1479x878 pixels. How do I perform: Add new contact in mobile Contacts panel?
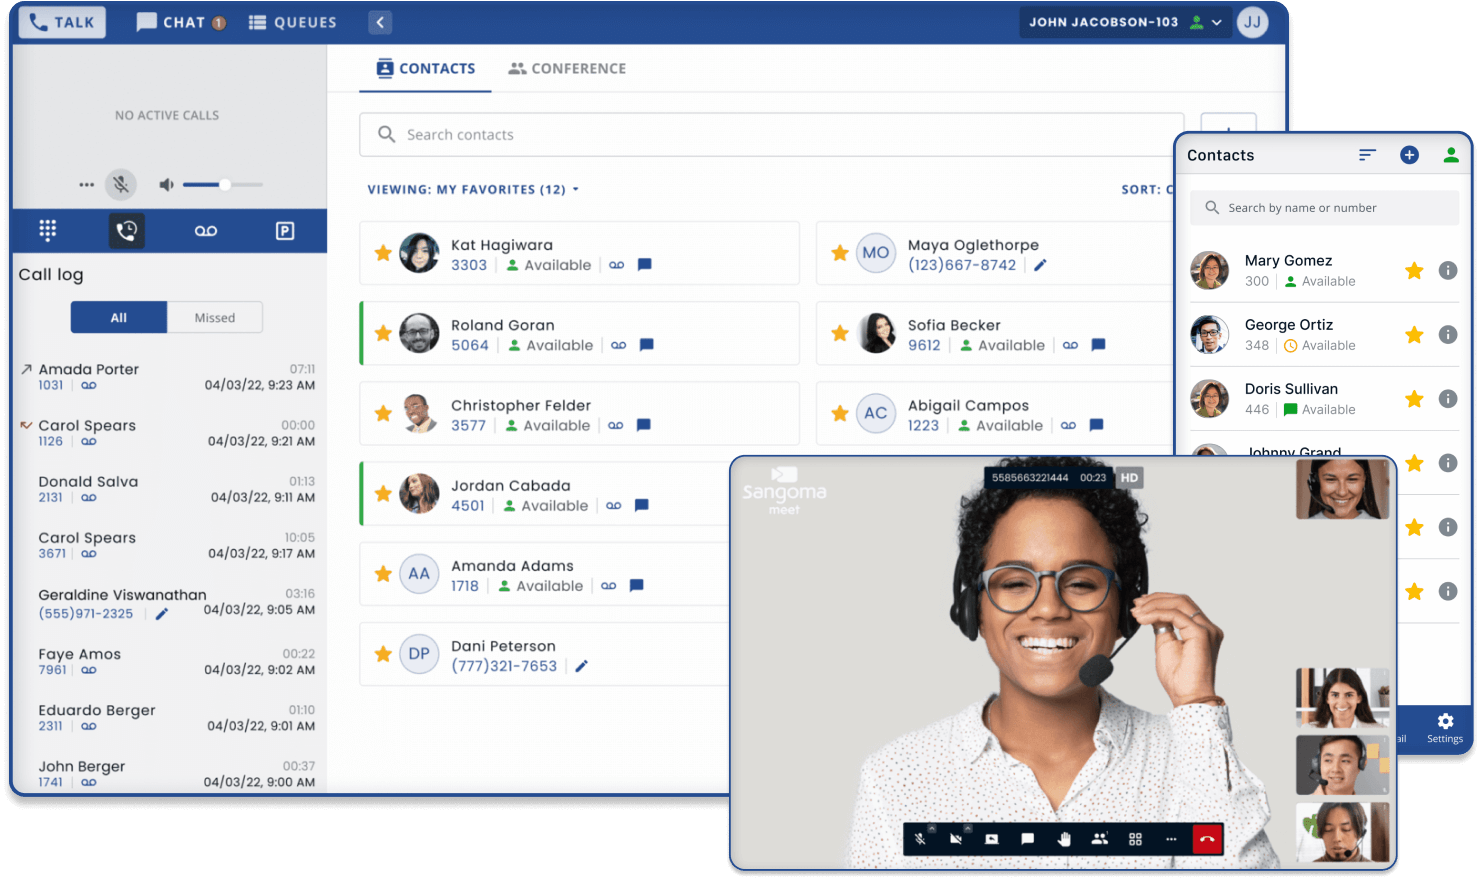pos(1409,155)
